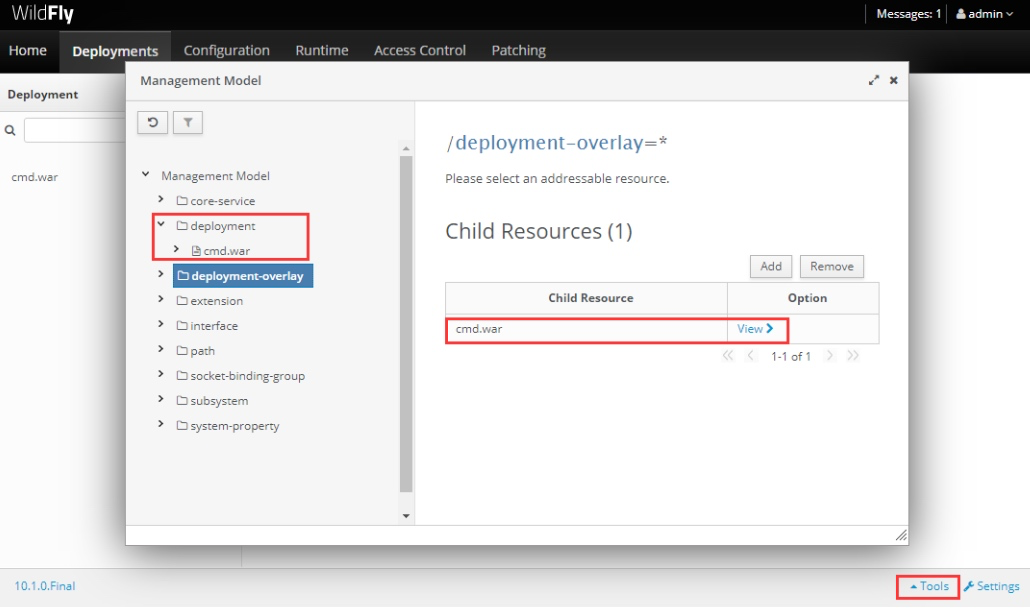Switch to the Configuration tab
Image resolution: width=1030 pixels, height=612 pixels.
pos(227,51)
